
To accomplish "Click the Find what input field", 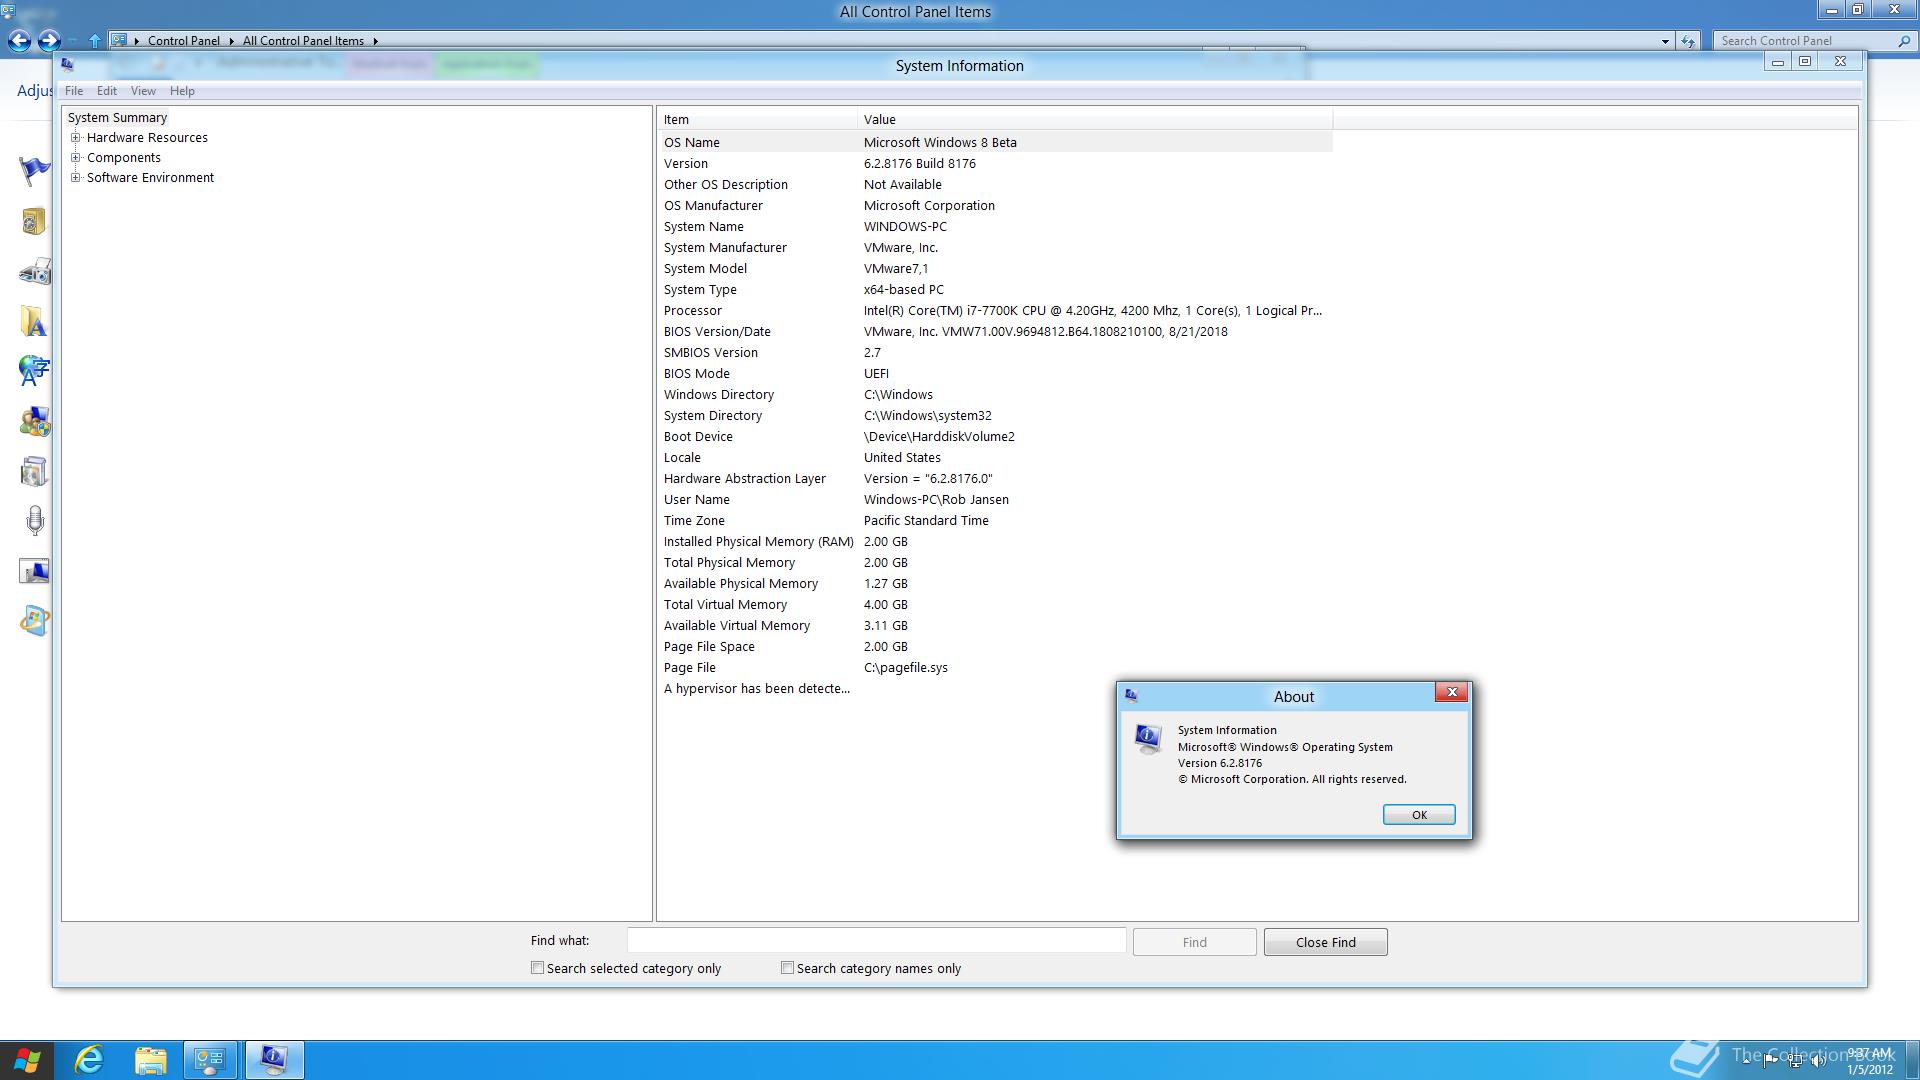I will 876,941.
